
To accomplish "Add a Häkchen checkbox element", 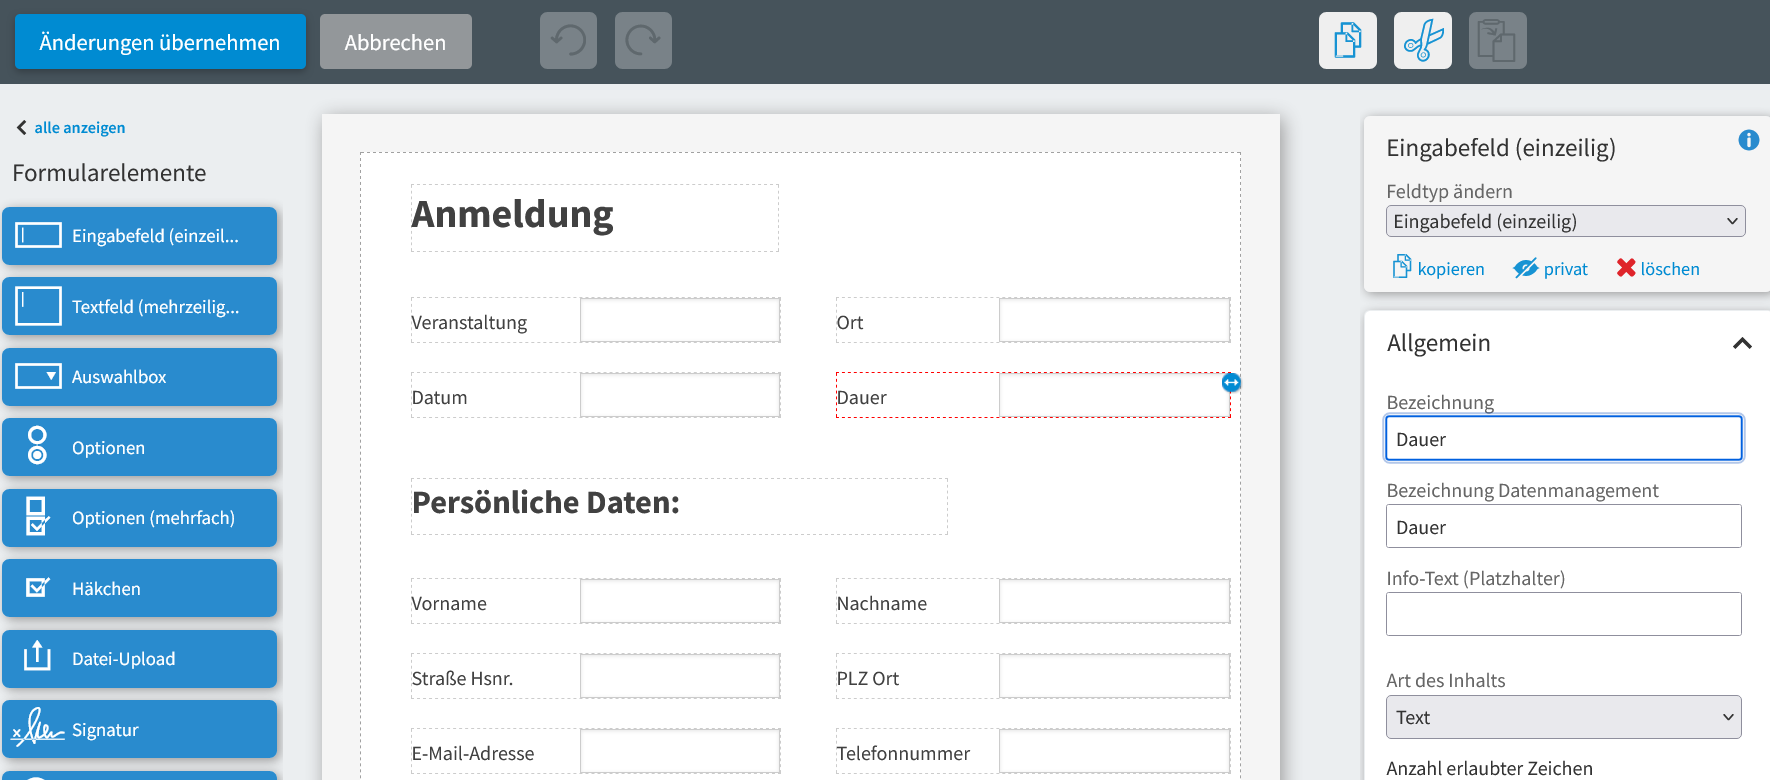I will coord(139,588).
